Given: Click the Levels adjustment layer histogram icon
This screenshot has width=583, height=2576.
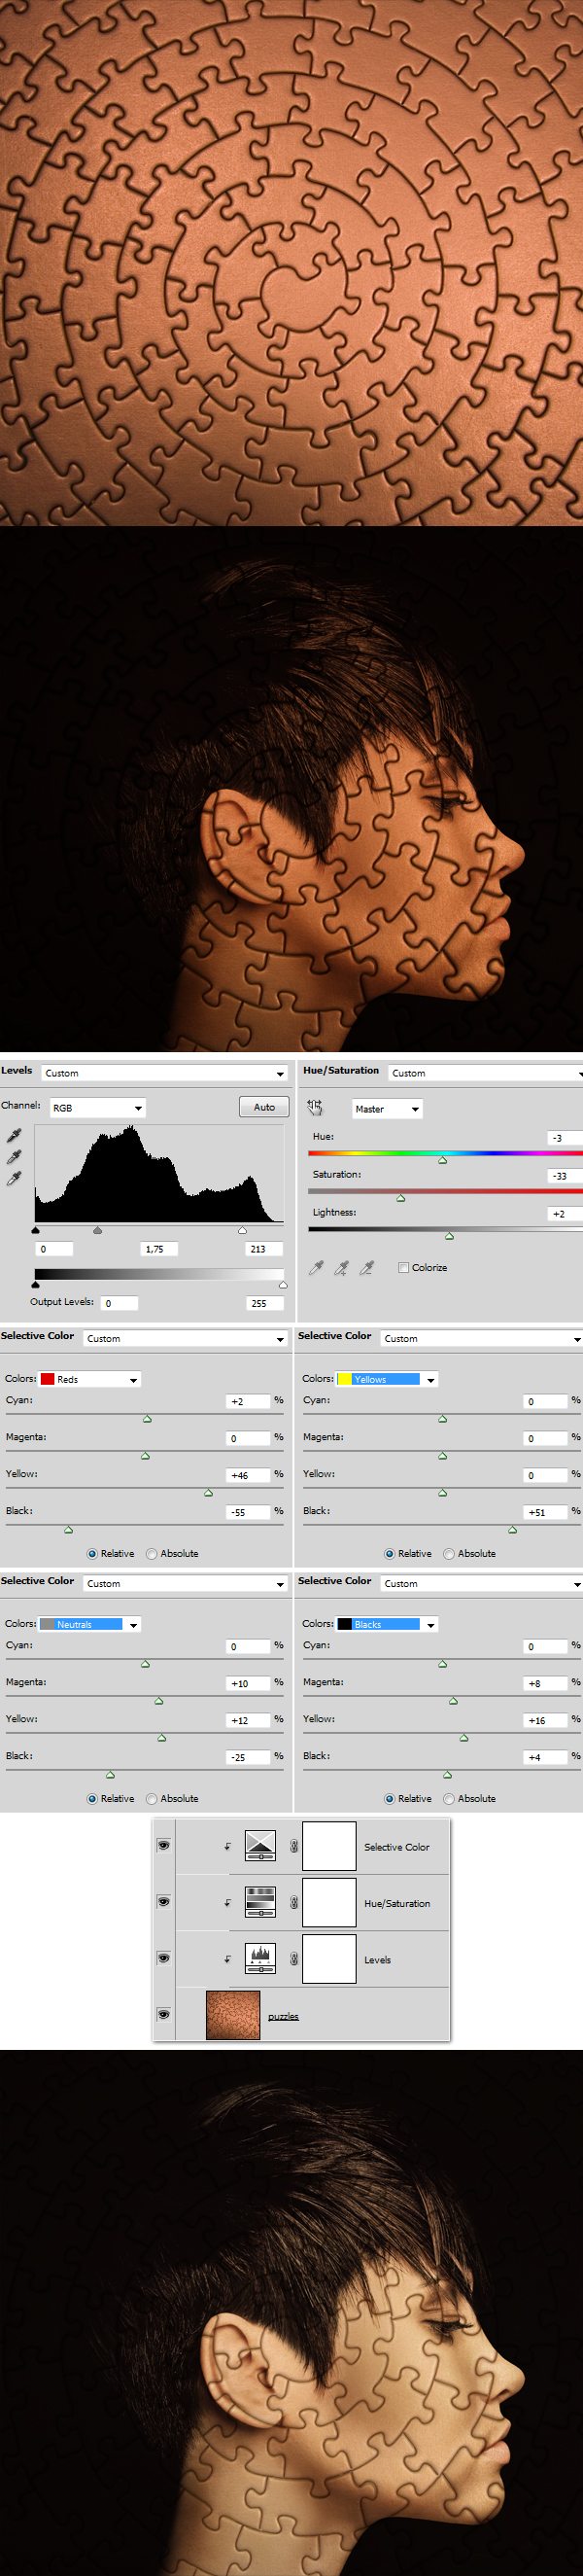Looking at the screenshot, I should click(260, 1958).
